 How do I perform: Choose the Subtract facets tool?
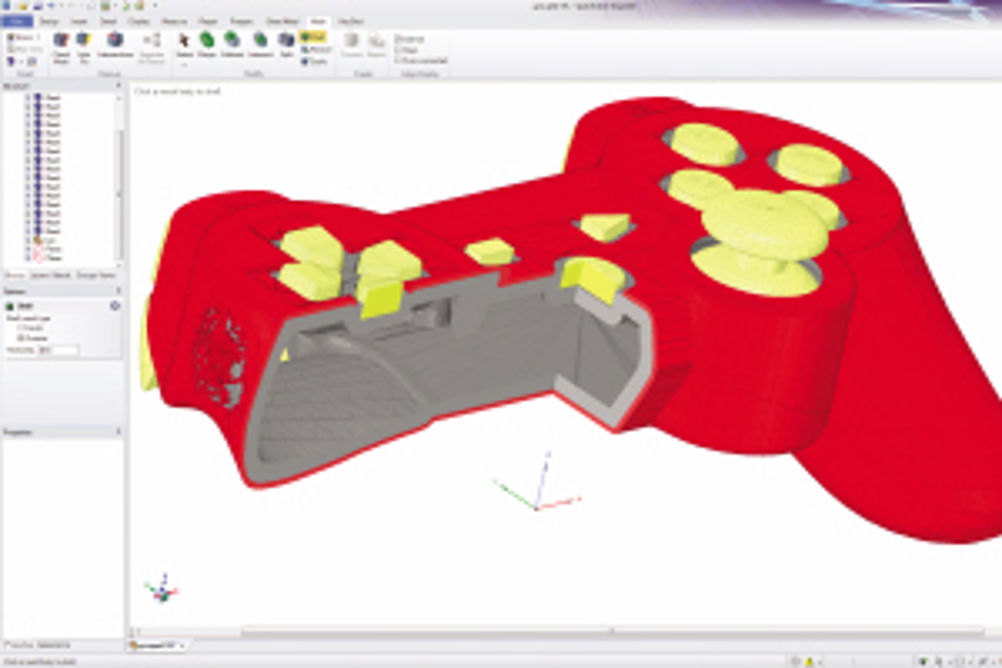232,46
